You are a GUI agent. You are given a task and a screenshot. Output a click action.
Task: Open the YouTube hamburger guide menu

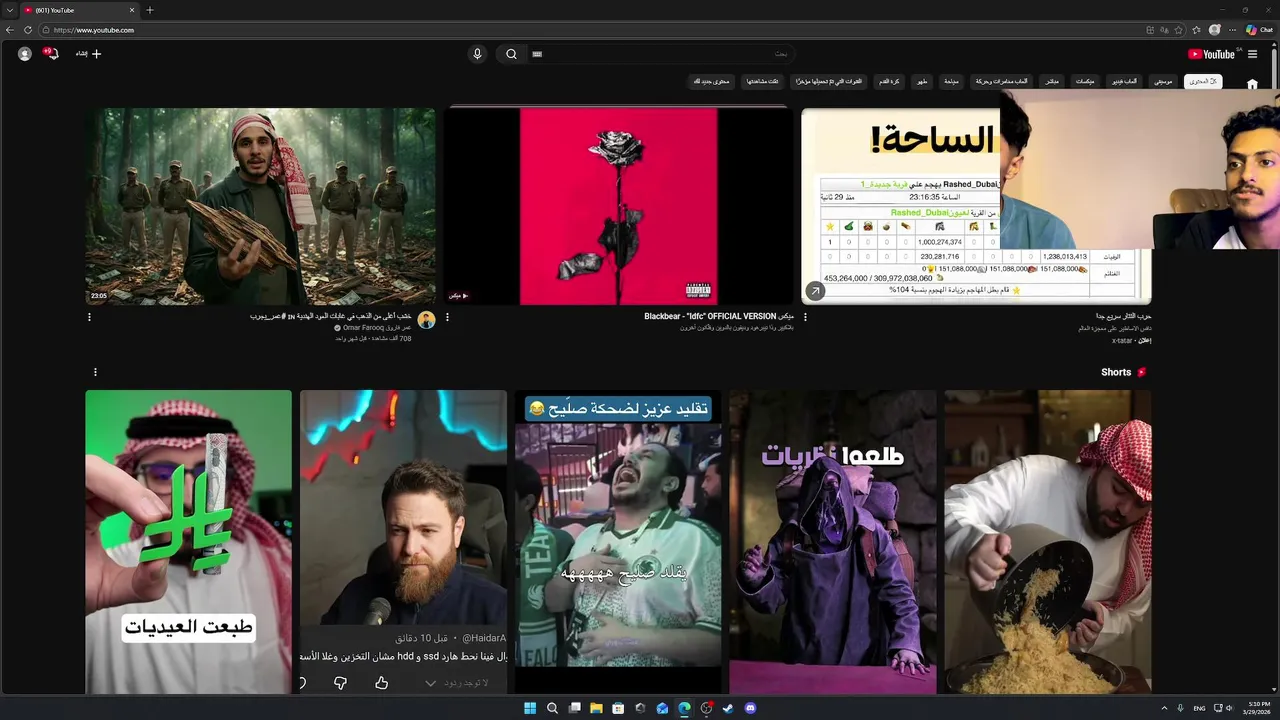coord(1252,54)
